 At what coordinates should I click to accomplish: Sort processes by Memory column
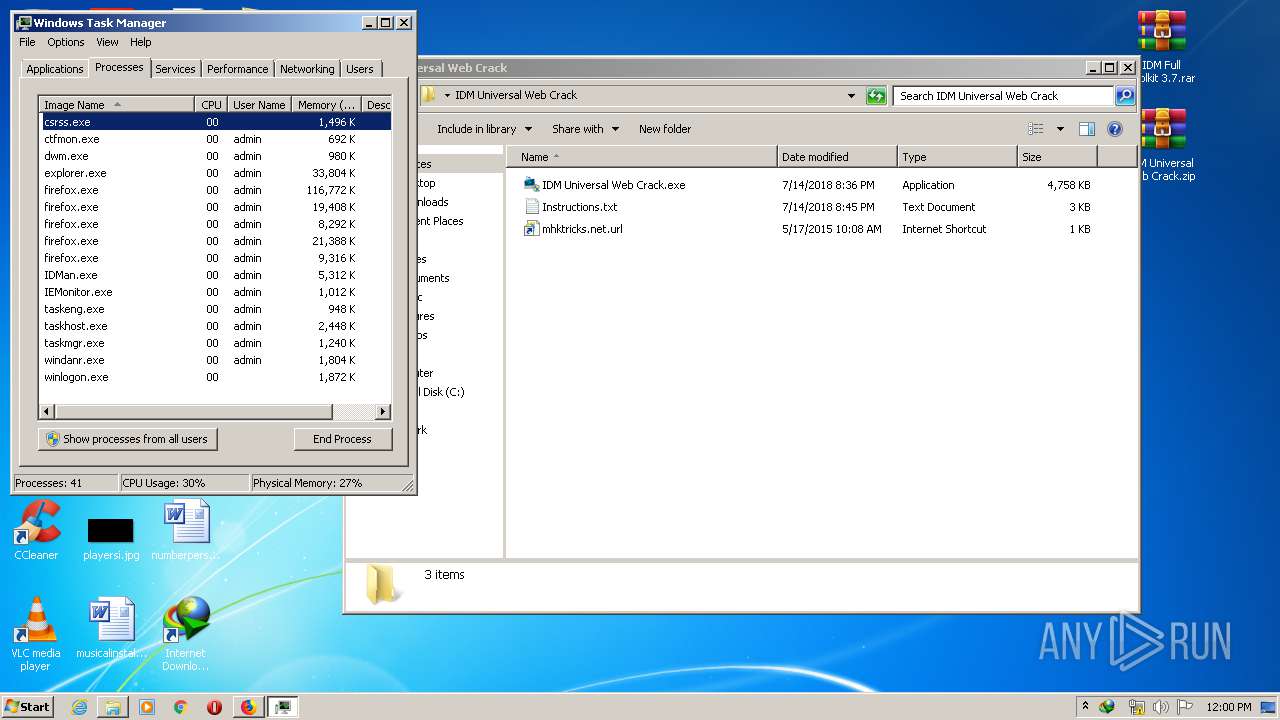(x=326, y=105)
